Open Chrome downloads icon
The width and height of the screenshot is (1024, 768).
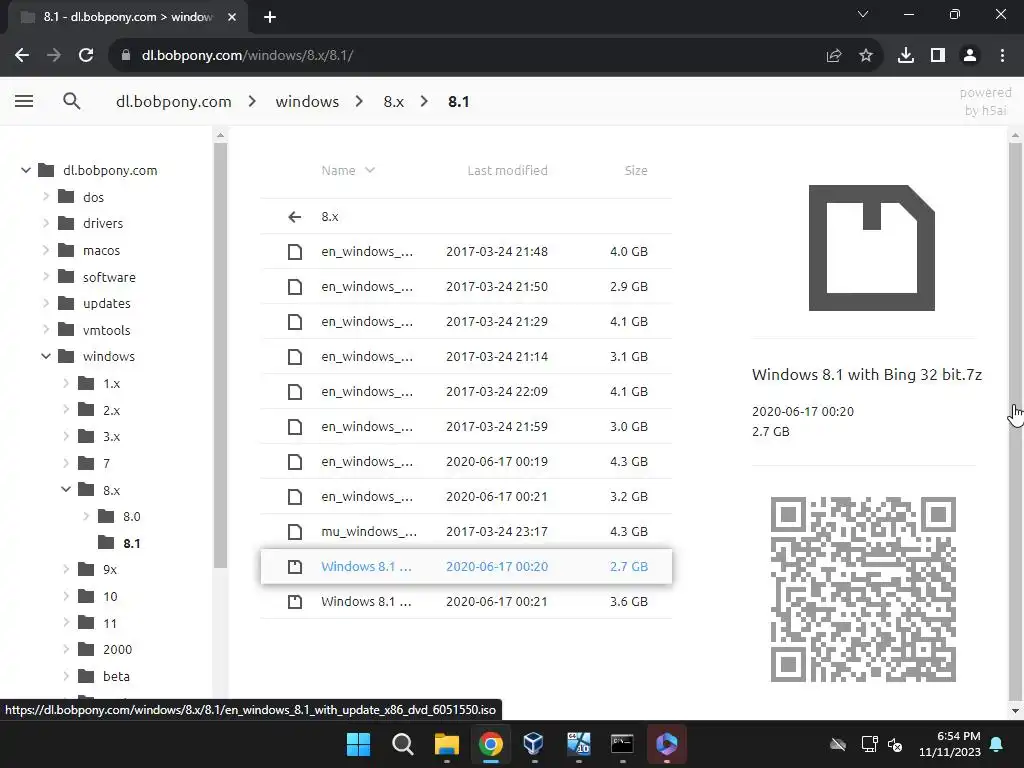(x=906, y=56)
